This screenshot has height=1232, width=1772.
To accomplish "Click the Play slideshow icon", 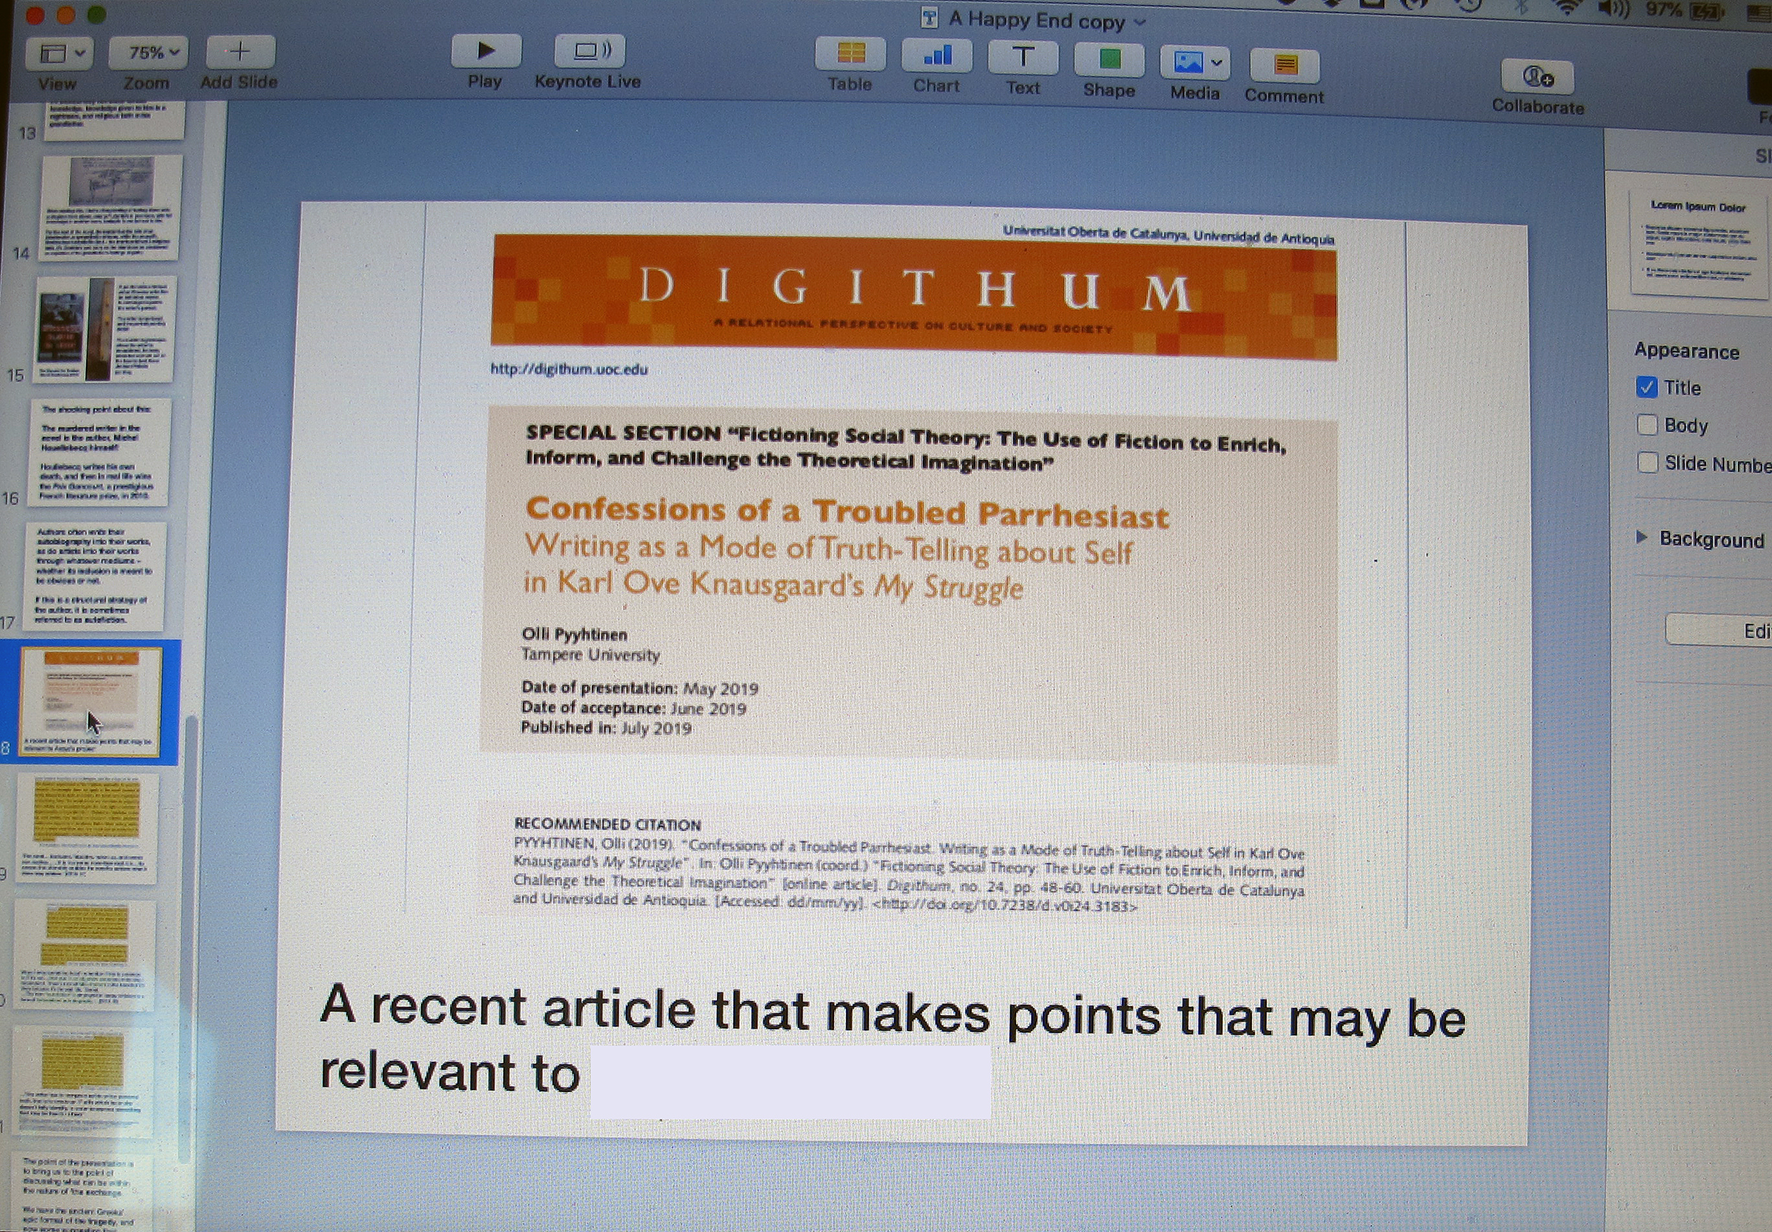I will (486, 51).
